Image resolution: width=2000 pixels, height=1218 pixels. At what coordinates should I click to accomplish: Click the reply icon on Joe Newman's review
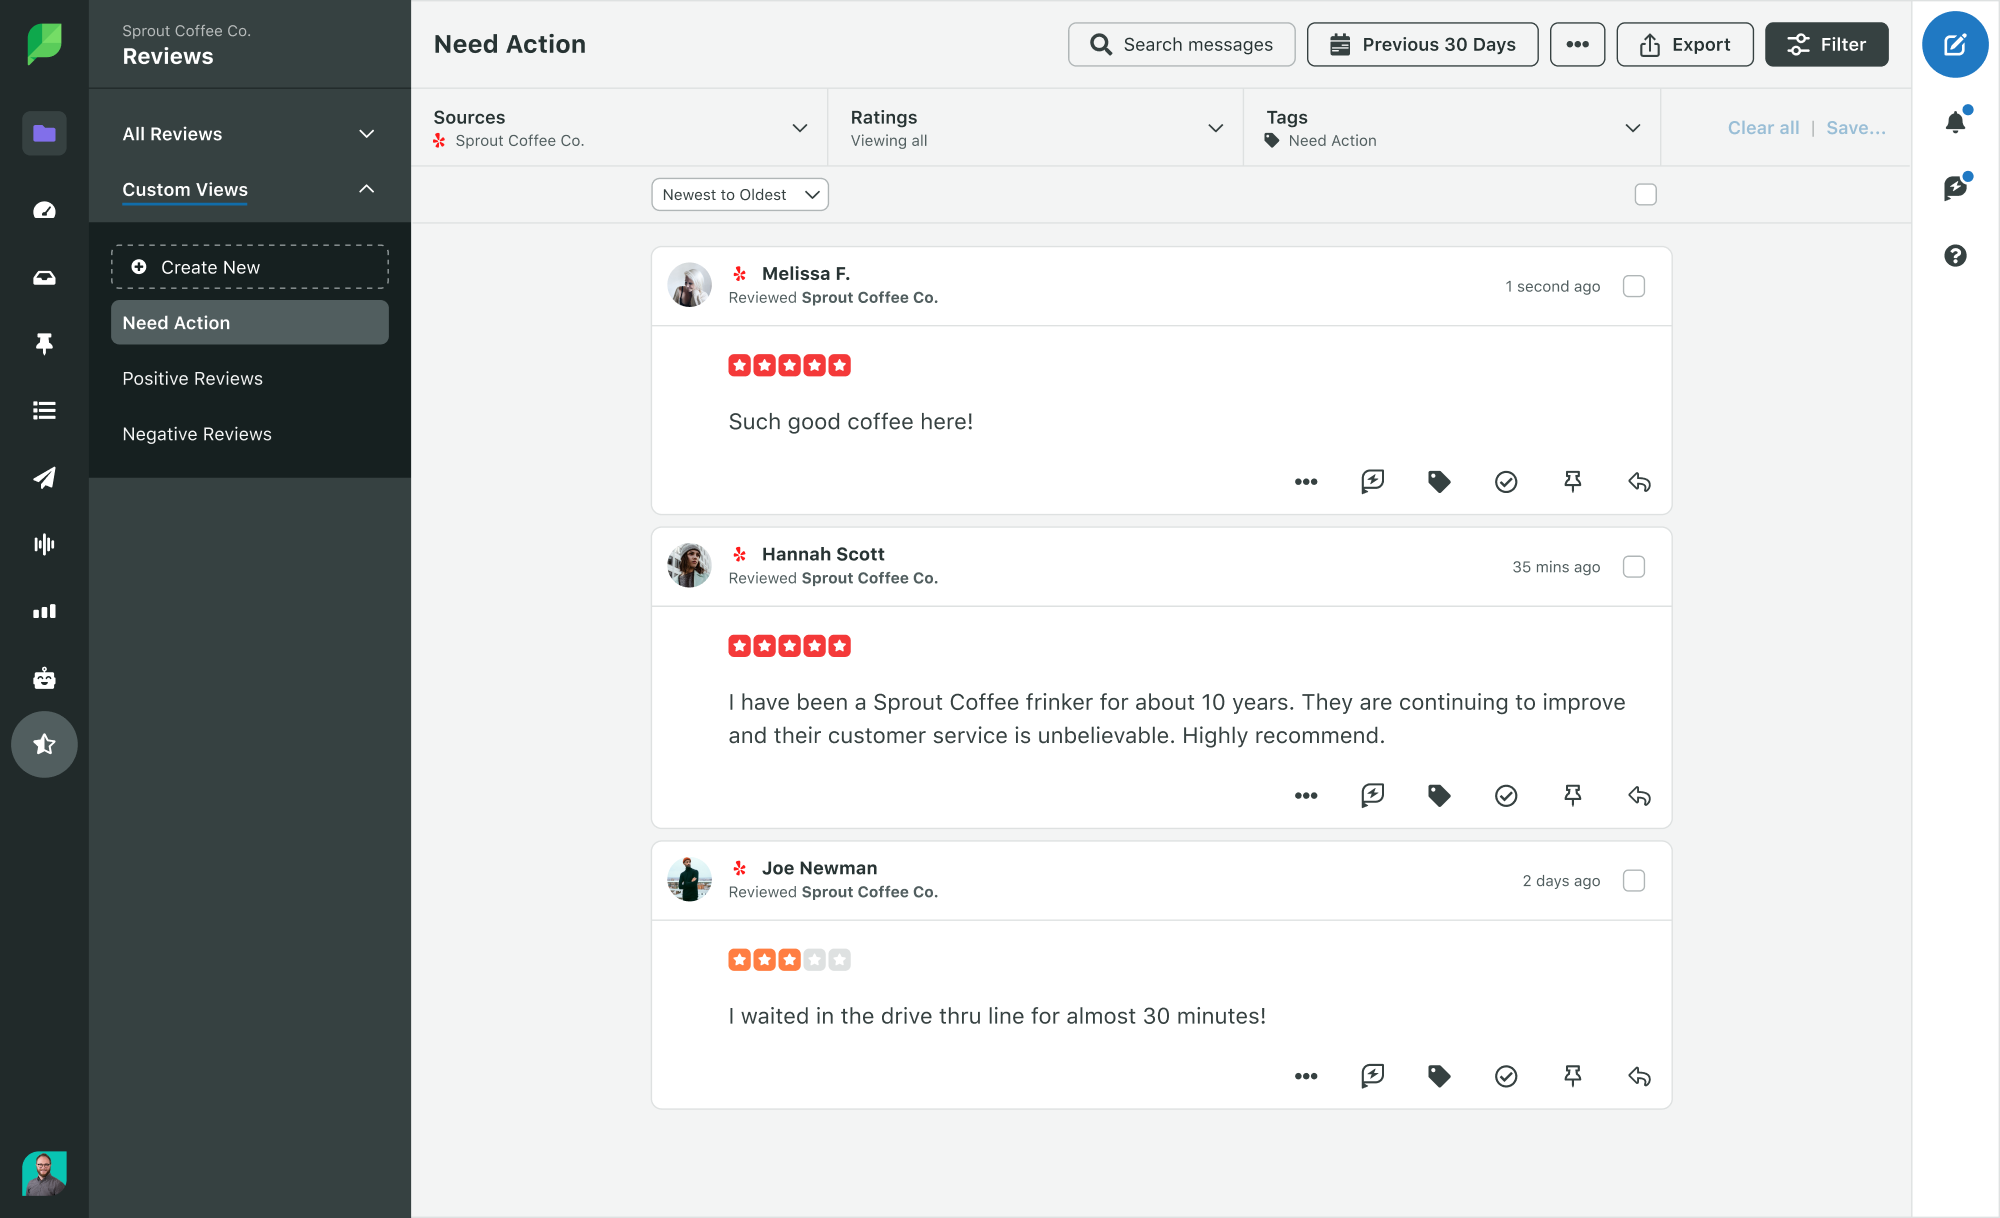[x=1639, y=1075]
